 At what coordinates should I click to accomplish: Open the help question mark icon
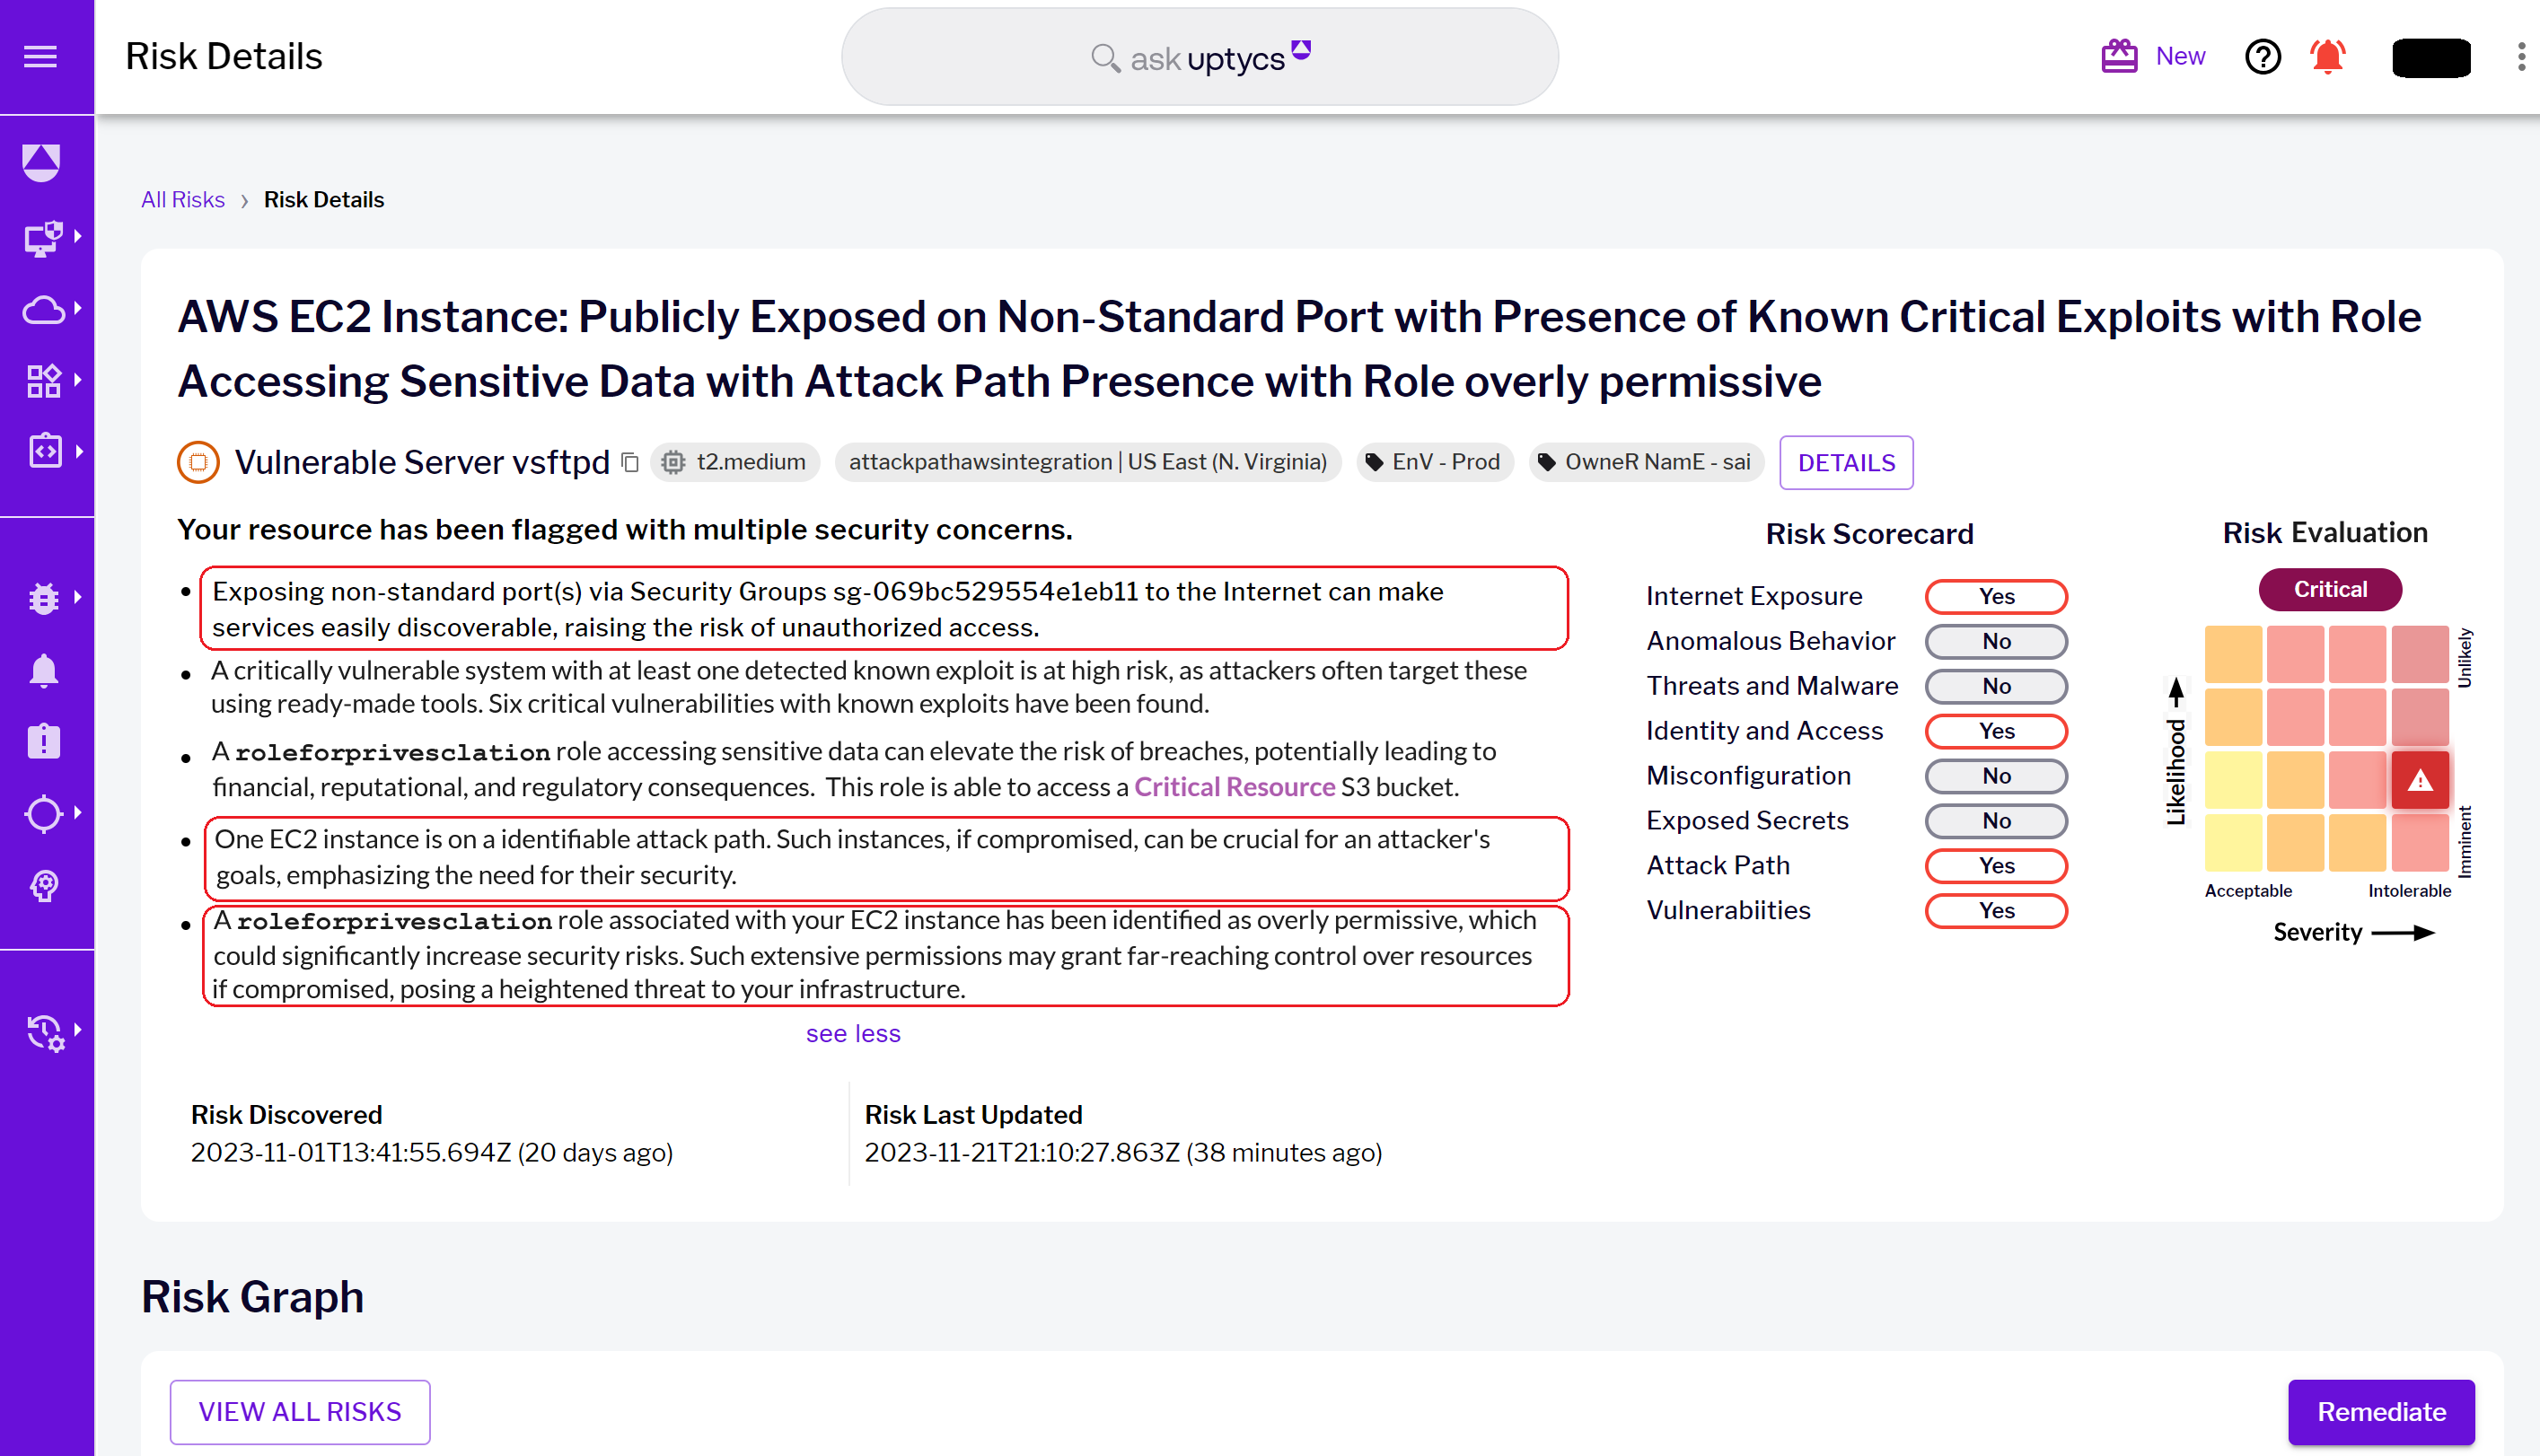[x=2262, y=56]
